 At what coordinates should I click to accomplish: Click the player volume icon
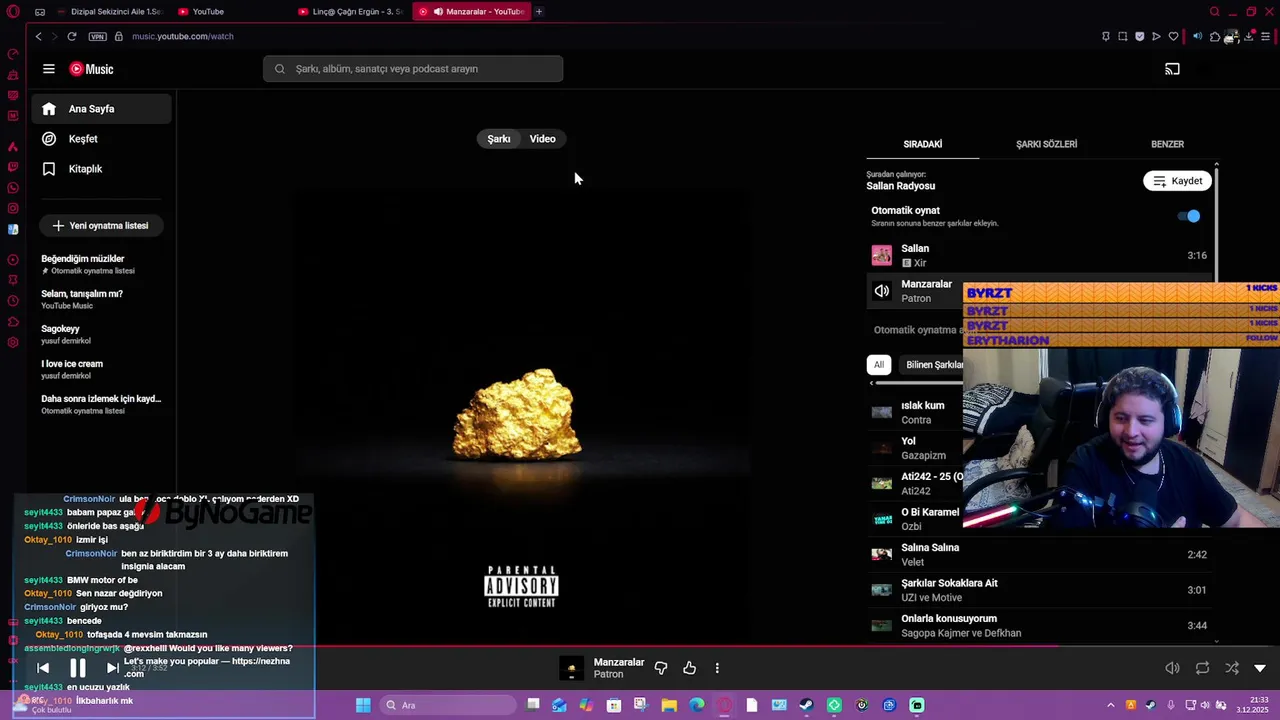point(1172,668)
